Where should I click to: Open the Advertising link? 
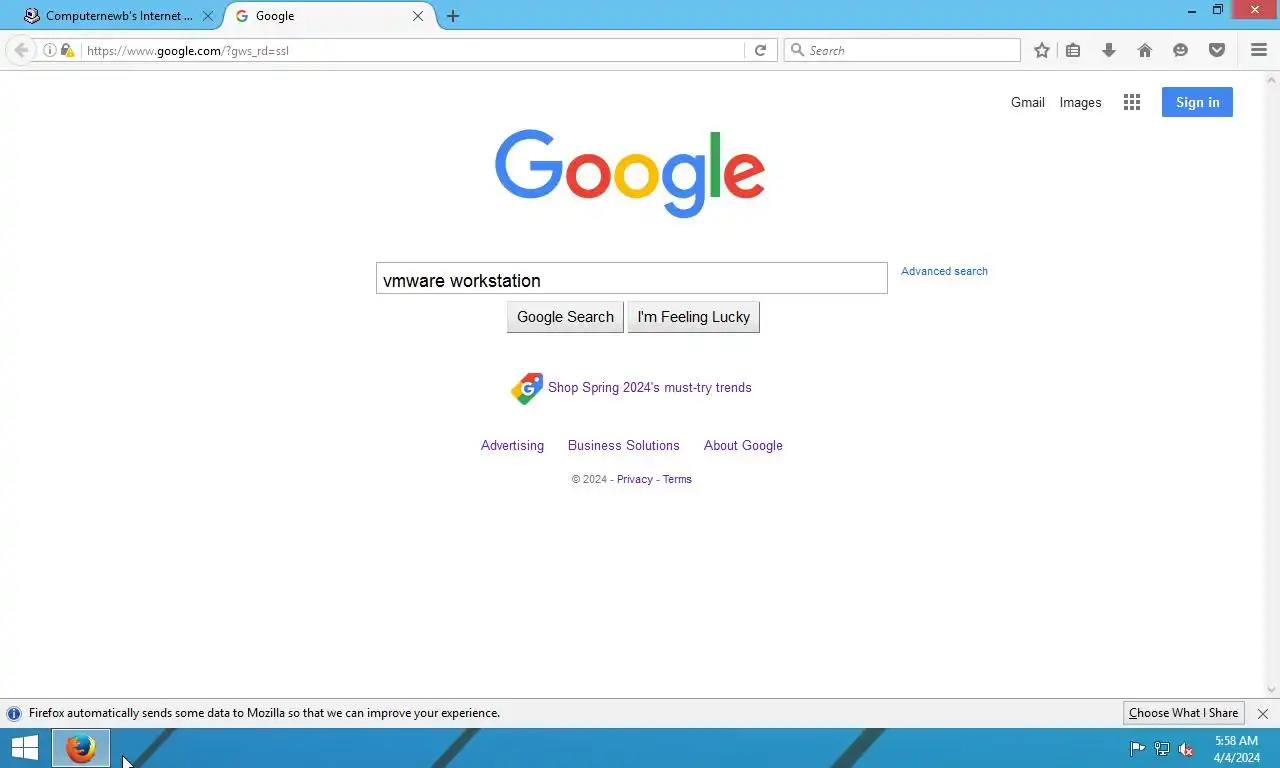512,446
